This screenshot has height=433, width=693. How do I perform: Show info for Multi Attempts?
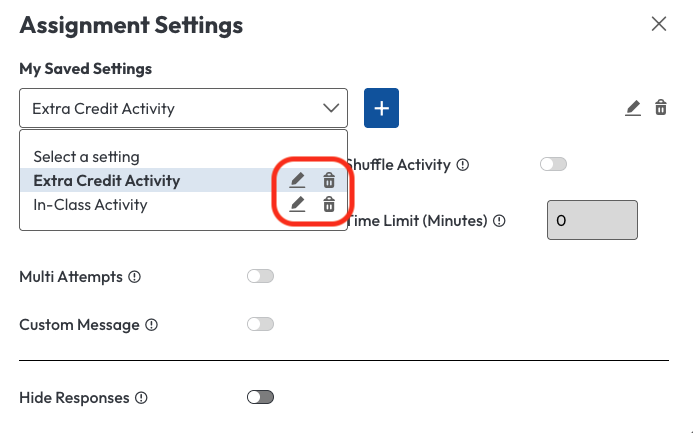pyautogui.click(x=134, y=277)
